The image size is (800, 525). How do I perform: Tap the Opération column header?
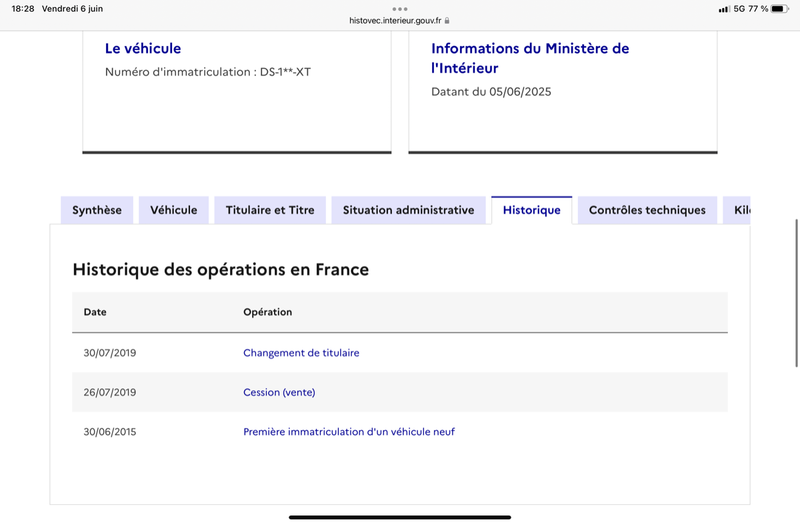(x=267, y=312)
